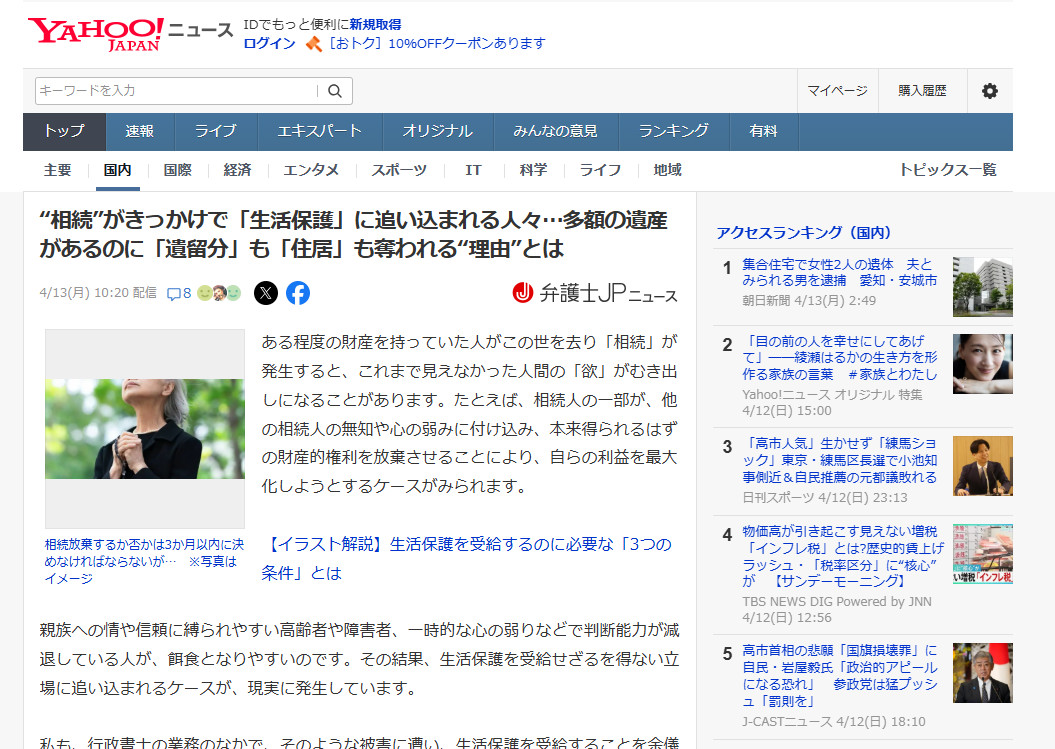Open the comments bubble showing 8
The height and width of the screenshot is (749, 1055).
[x=178, y=293]
